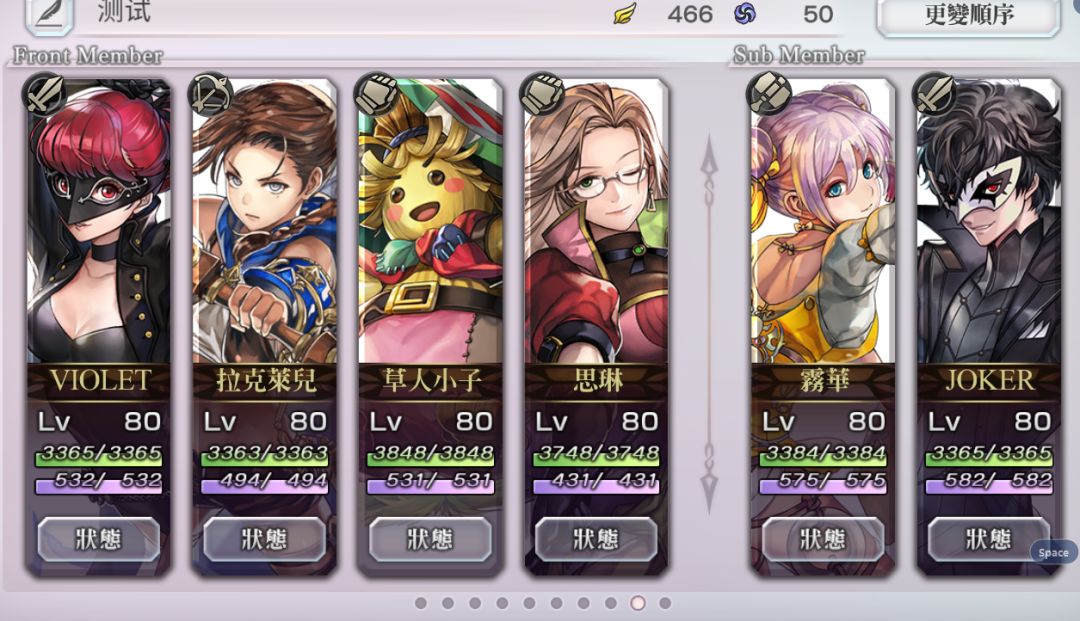Select the first page indicator dot
The height and width of the screenshot is (621, 1080).
(x=421, y=603)
